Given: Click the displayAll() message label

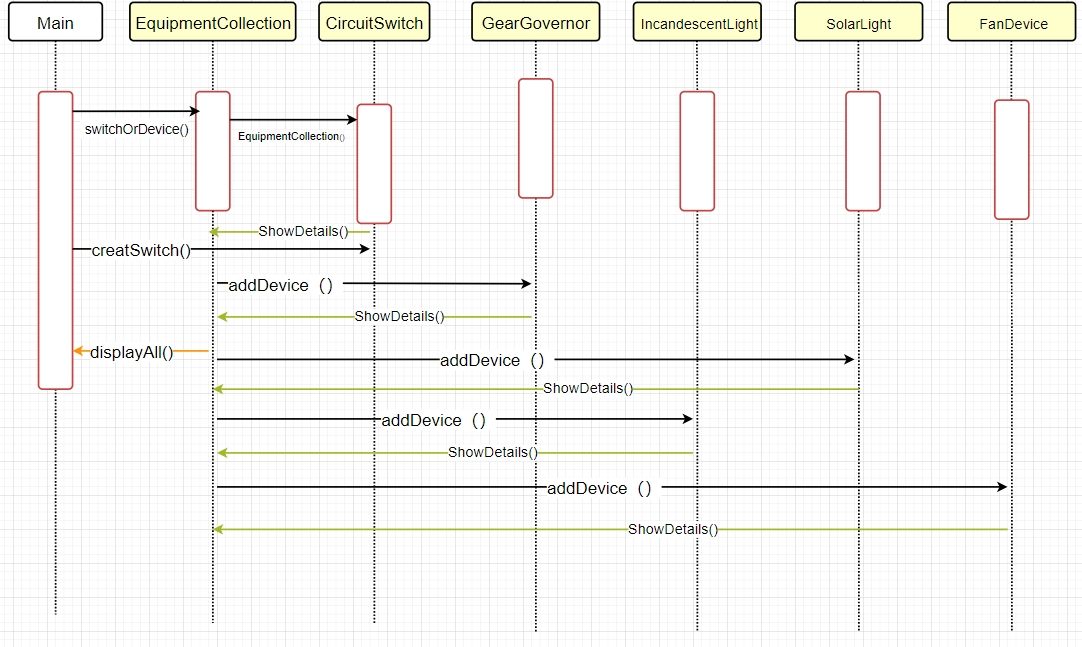Looking at the screenshot, I should point(132,352).
